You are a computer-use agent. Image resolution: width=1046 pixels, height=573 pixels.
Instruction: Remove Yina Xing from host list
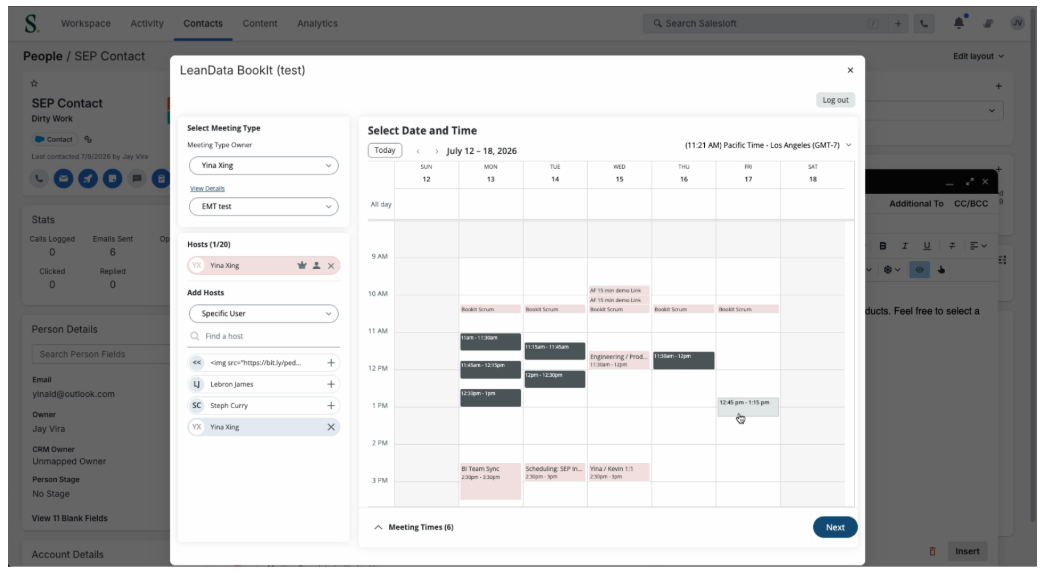(331, 427)
